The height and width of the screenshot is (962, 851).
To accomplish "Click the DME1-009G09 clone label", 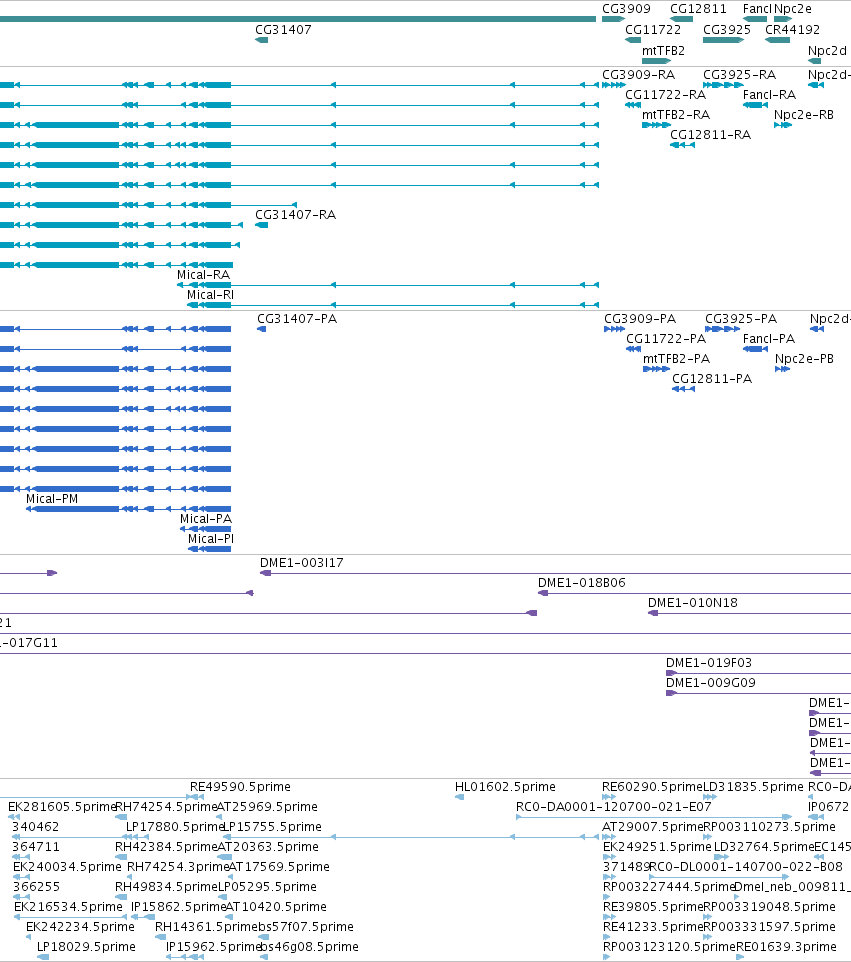I will [710, 682].
